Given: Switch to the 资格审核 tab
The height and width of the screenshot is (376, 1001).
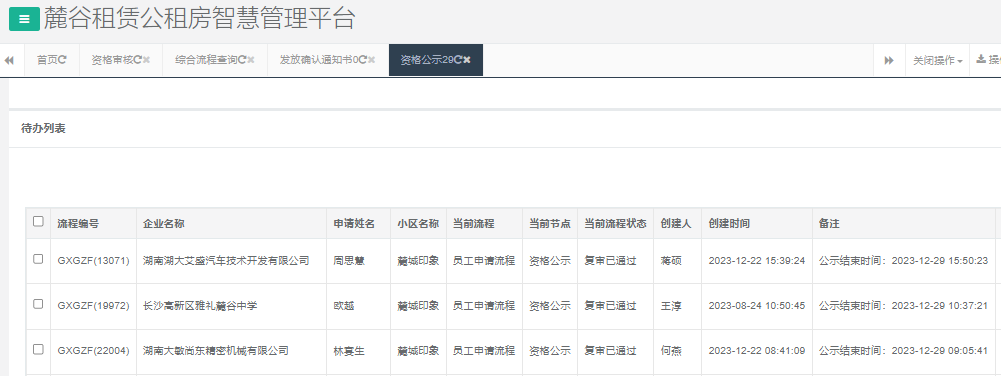Looking at the screenshot, I should [x=121, y=60].
